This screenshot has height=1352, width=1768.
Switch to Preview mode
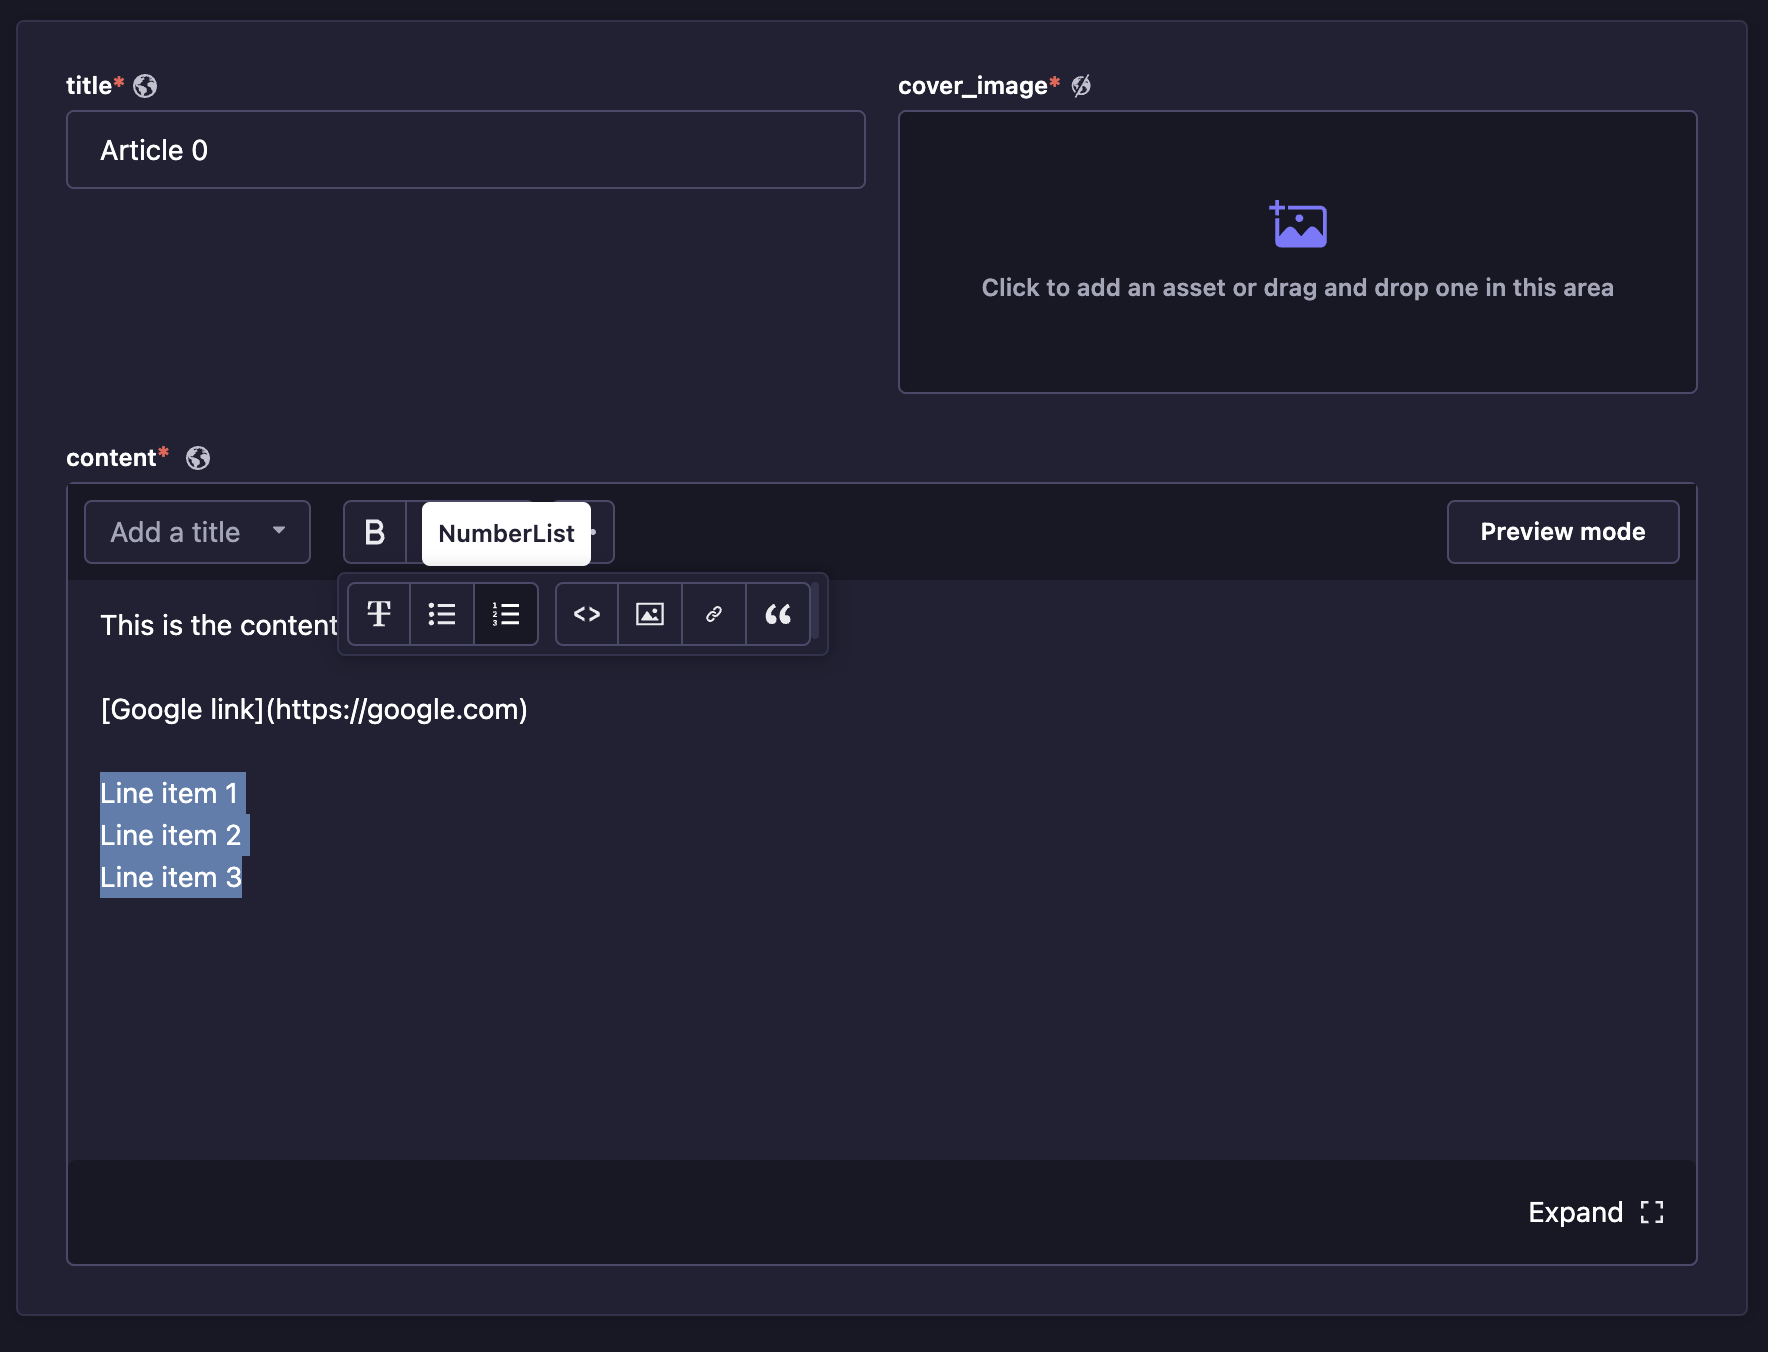[1562, 532]
